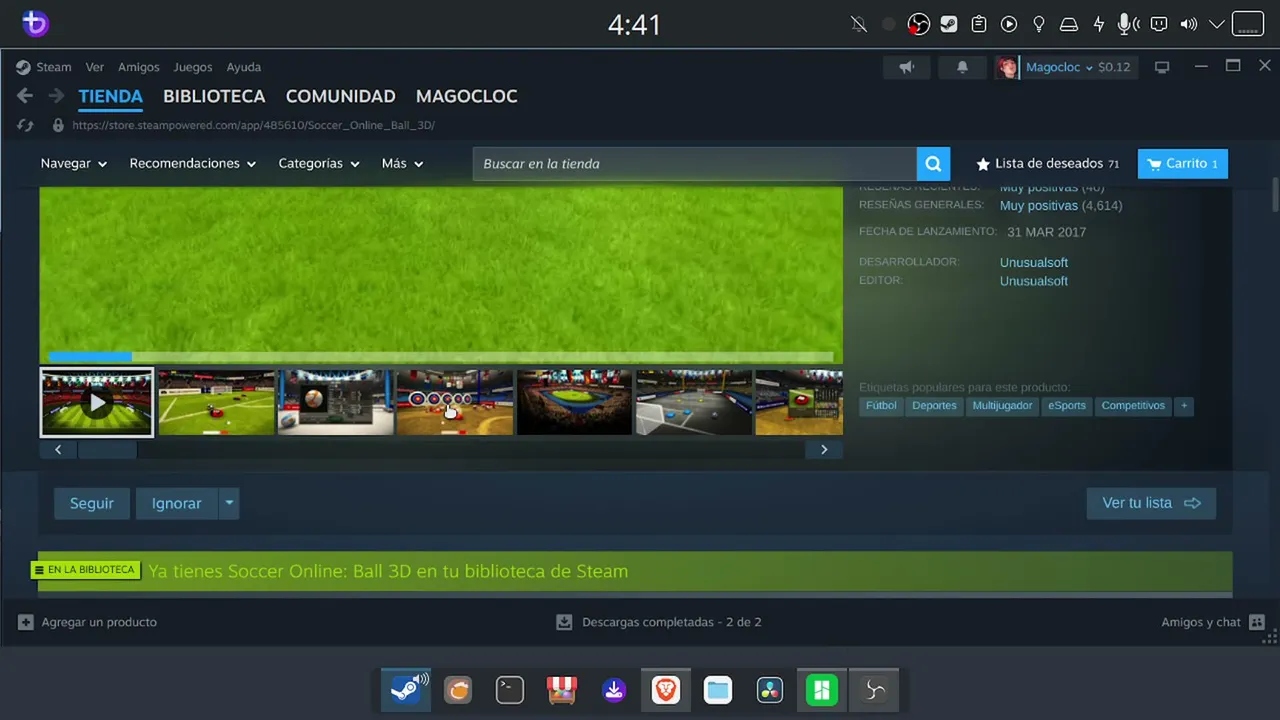Open the lightbulb brightness tray icon
This screenshot has width=1280, height=720.
[1039, 24]
